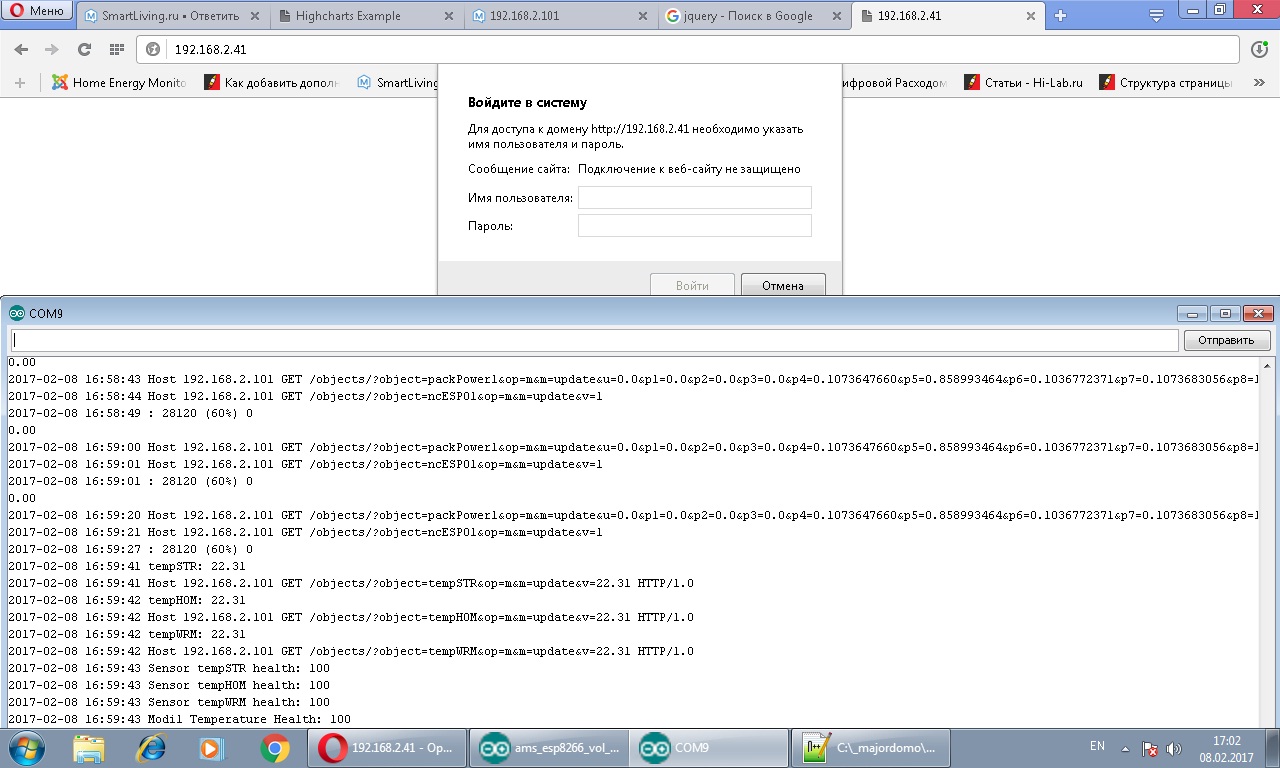Click the Arduino icon in COM9 title bar
The width and height of the screenshot is (1280, 768).
point(17,313)
